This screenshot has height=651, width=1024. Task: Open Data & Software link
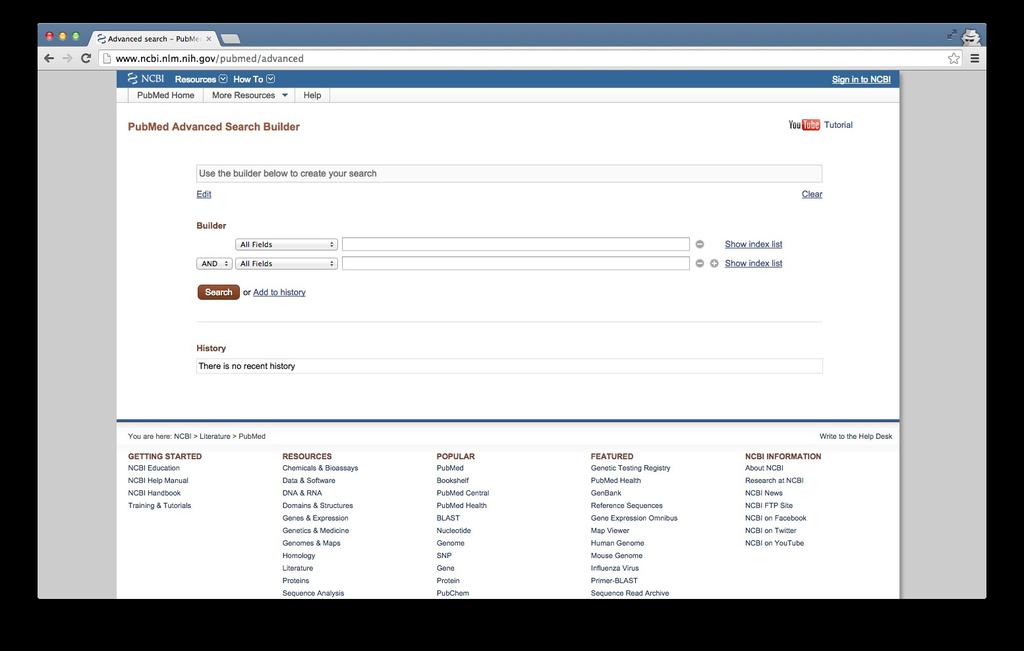(309, 481)
